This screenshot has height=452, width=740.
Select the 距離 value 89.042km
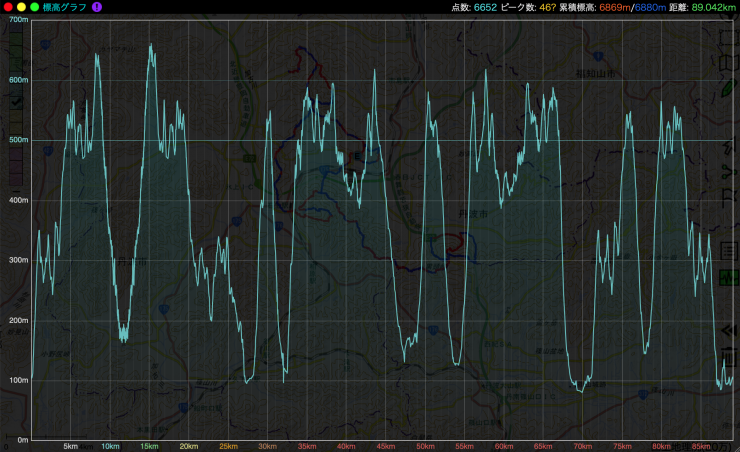[x=714, y=7]
